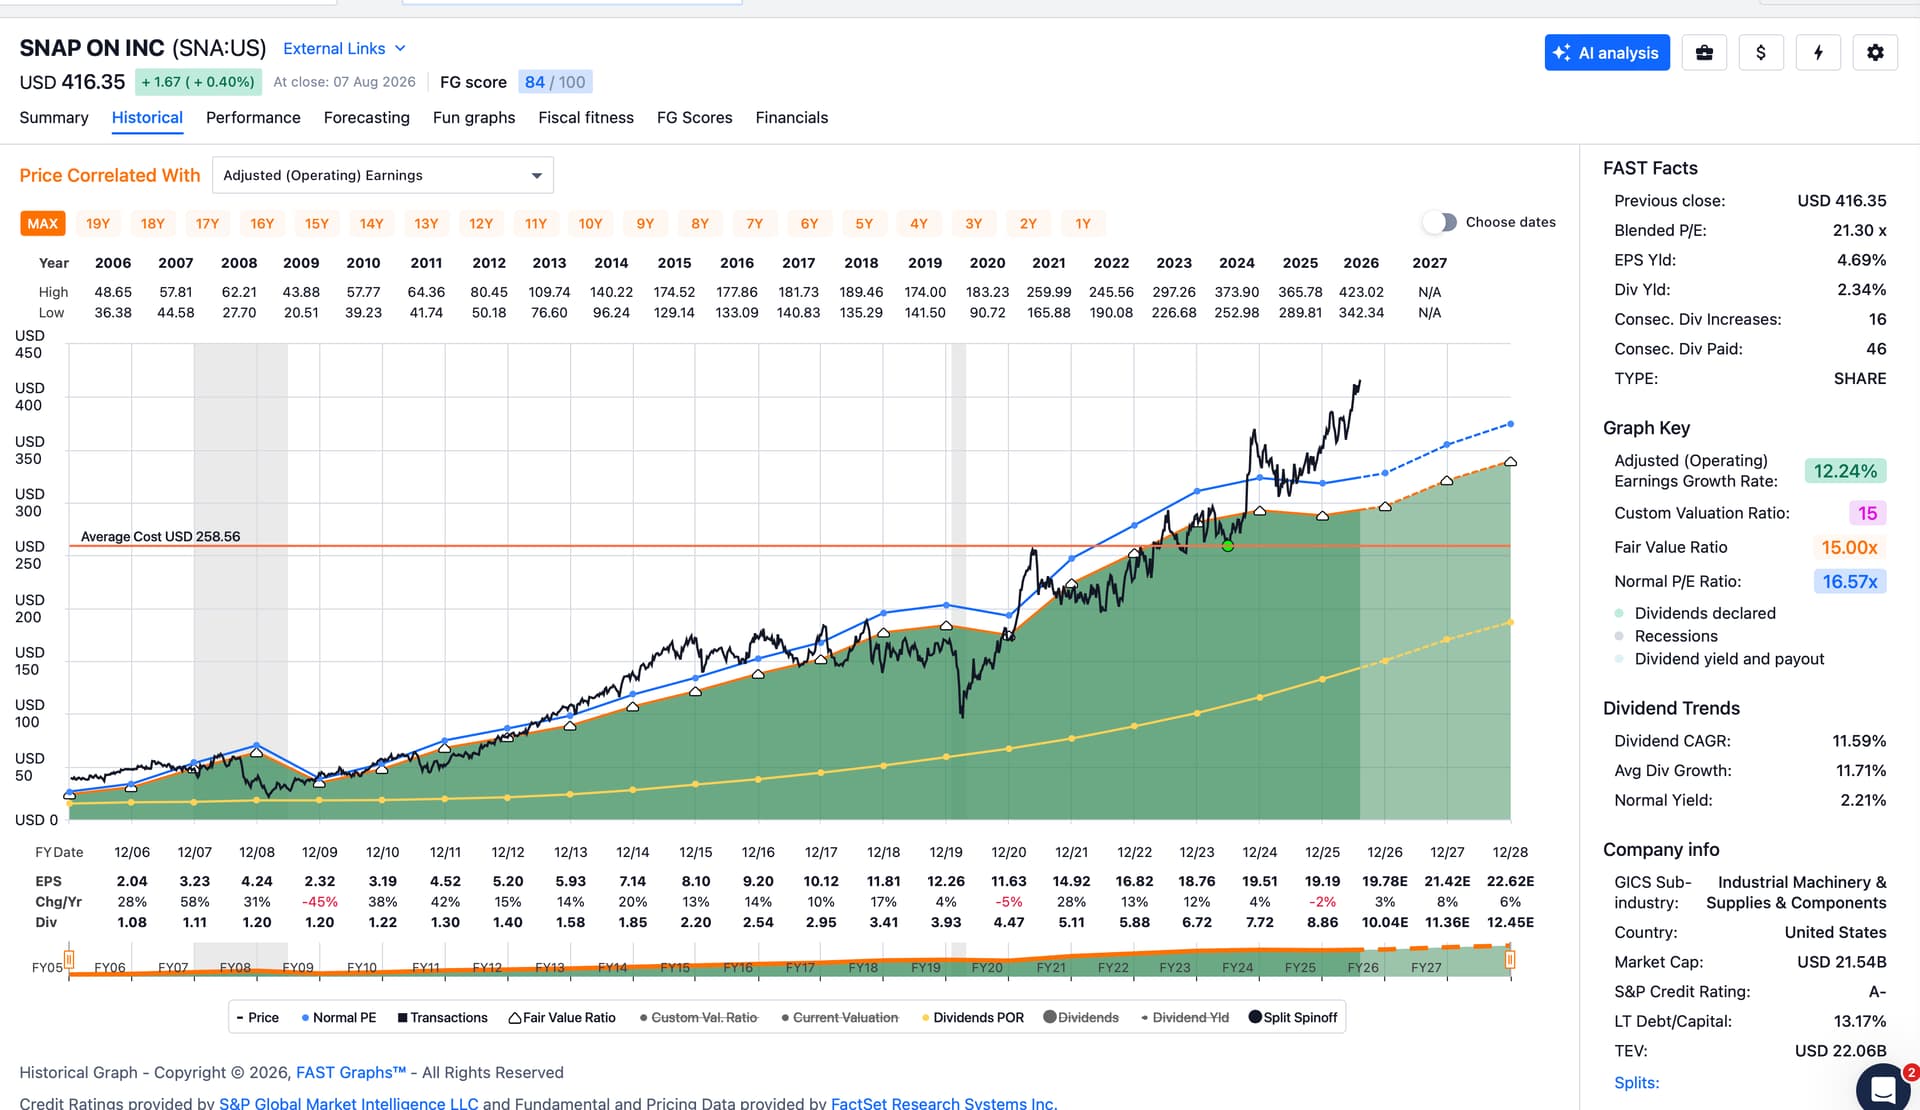Select the 1Y time range
This screenshot has height=1110, width=1920.
tap(1083, 223)
